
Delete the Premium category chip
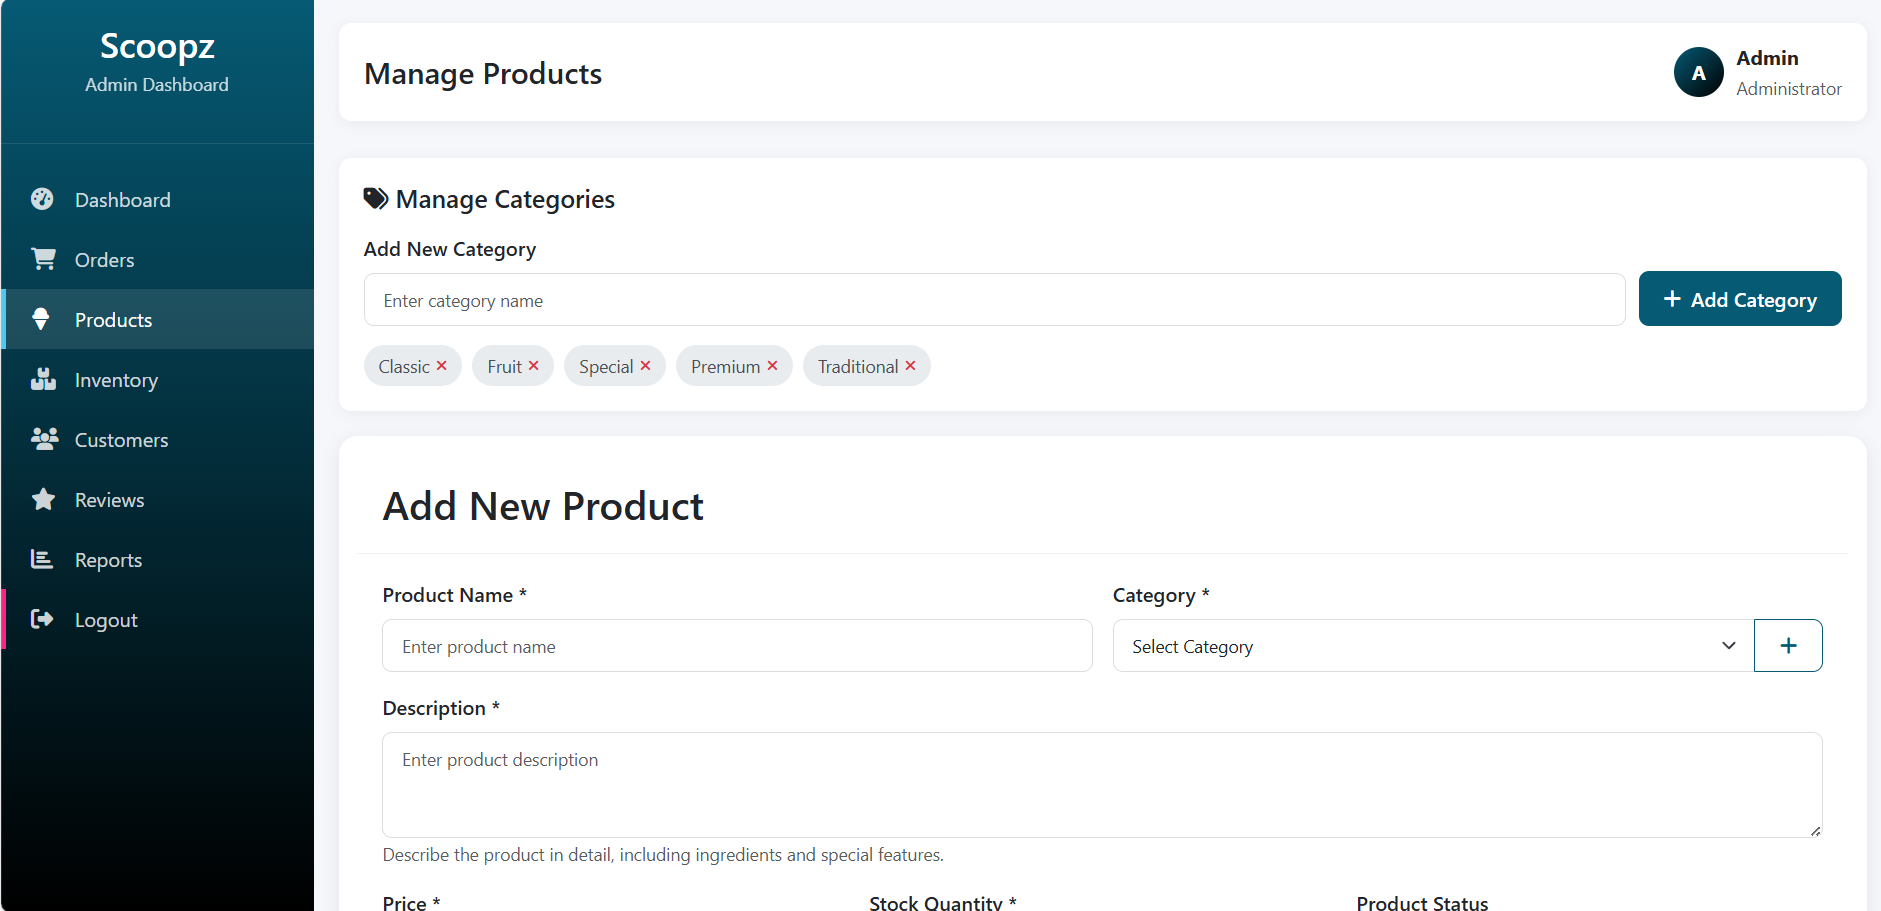click(772, 366)
